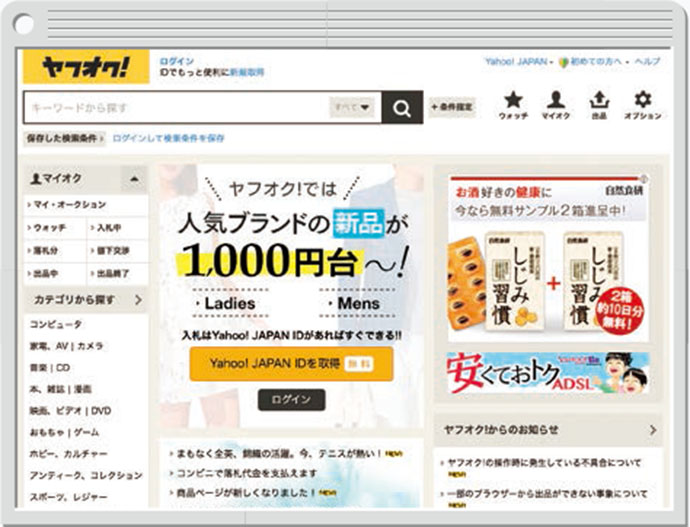Open the すべて category dropdown
This screenshot has width=690, height=527.
pos(352,107)
